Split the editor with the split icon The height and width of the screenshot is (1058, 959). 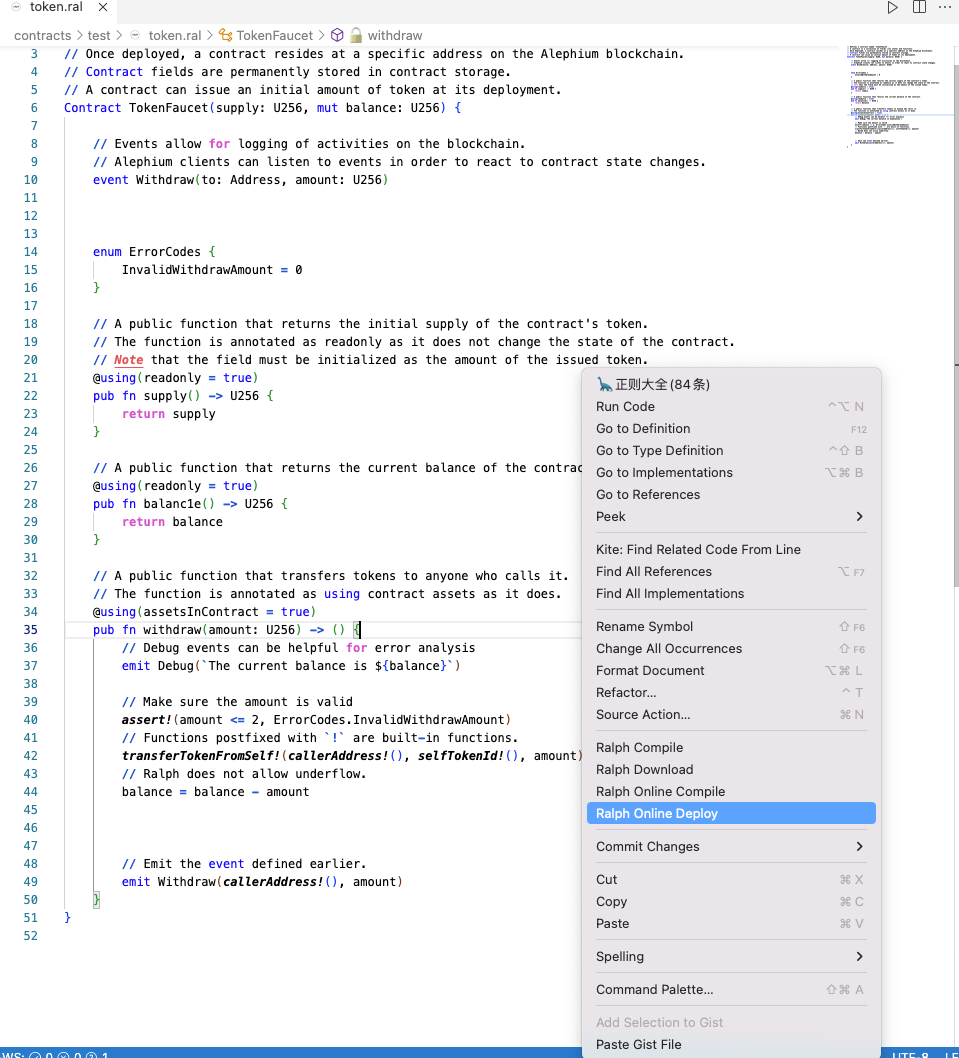(919, 7)
